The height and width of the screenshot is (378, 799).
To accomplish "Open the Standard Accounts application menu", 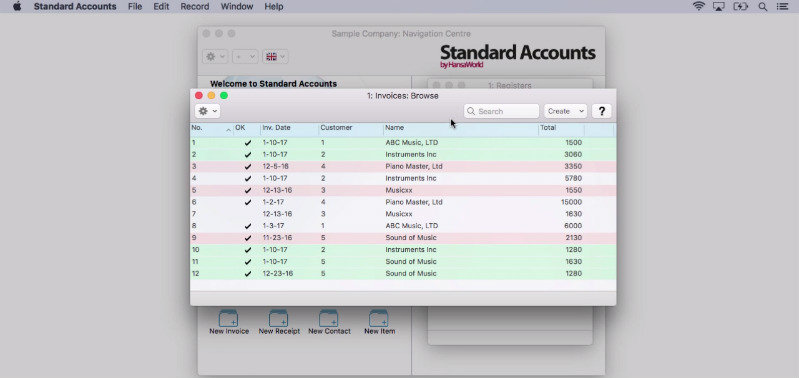I will click(x=75, y=7).
